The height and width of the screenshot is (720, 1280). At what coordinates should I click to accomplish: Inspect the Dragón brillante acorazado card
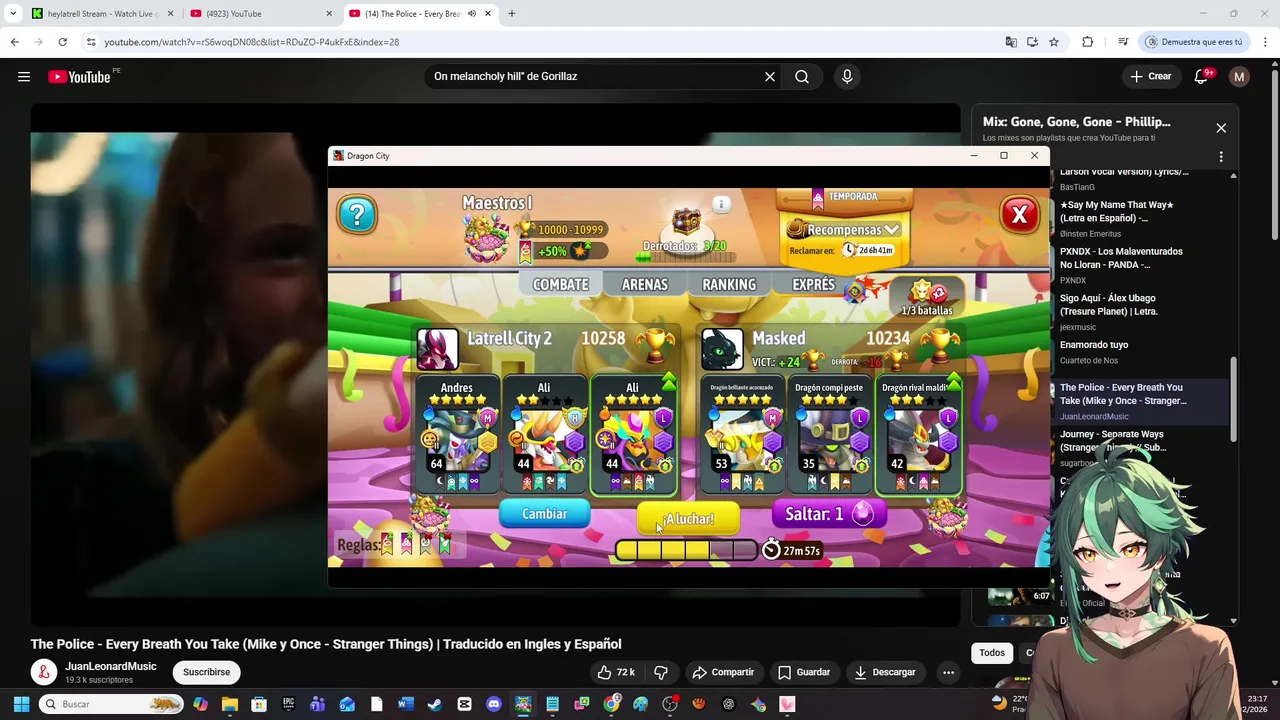[x=742, y=436]
